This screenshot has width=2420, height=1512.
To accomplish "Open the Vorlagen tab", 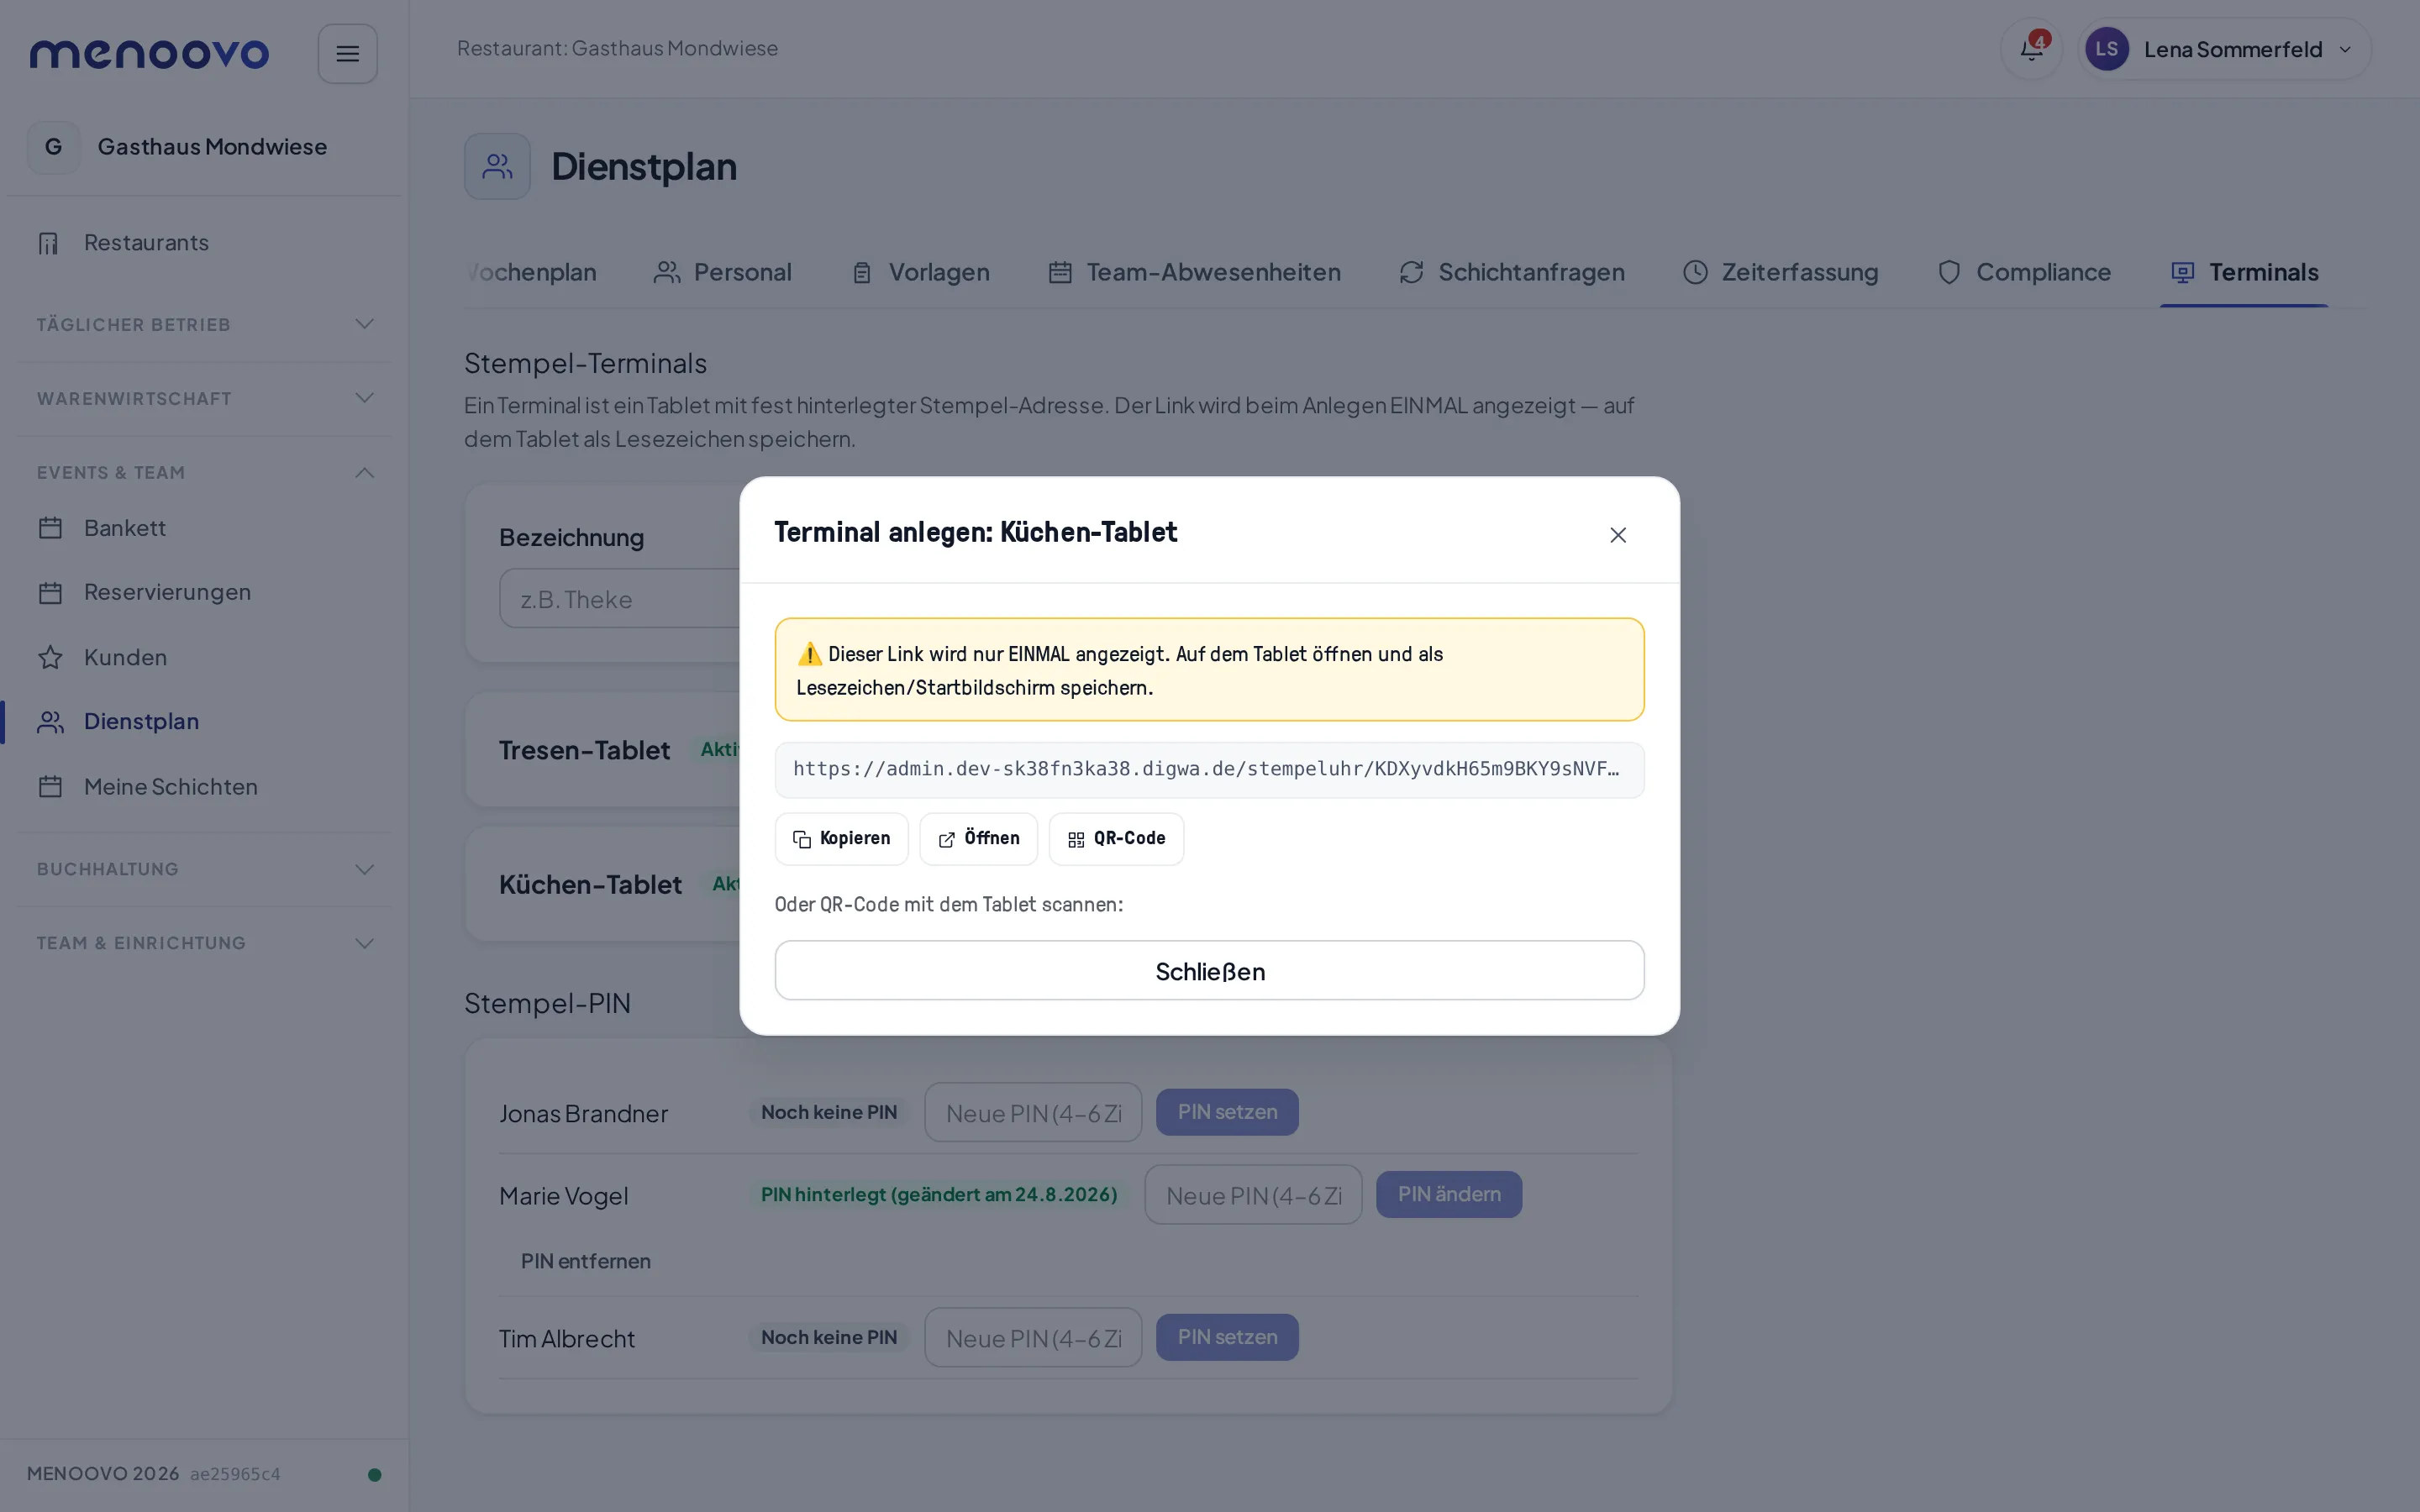I will coord(920,272).
